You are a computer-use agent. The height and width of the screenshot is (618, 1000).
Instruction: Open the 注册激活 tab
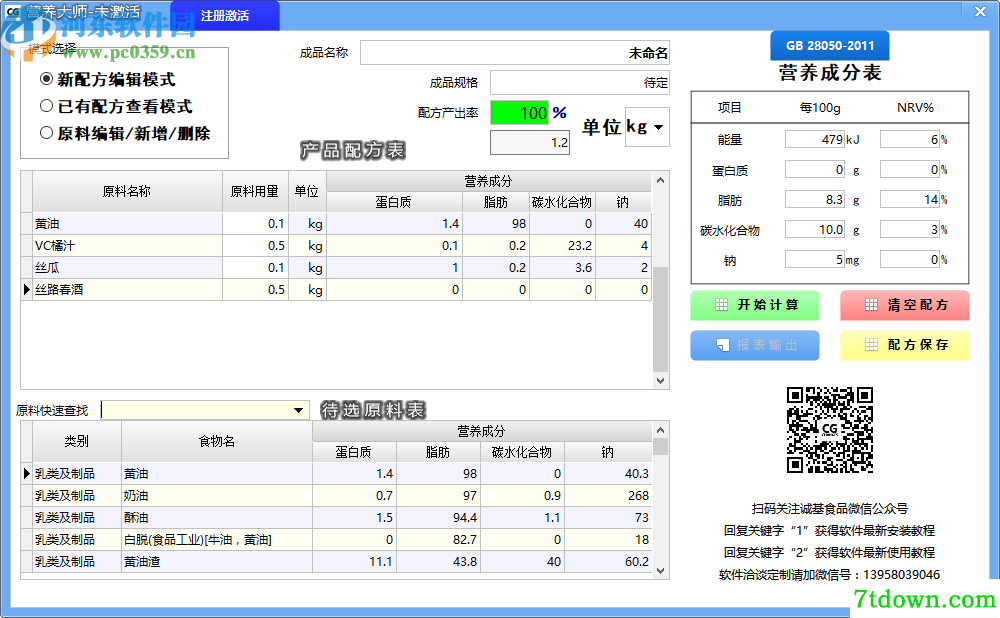[224, 15]
